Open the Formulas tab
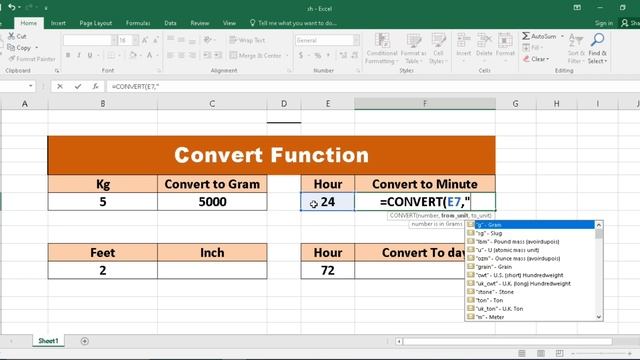 click(138, 23)
